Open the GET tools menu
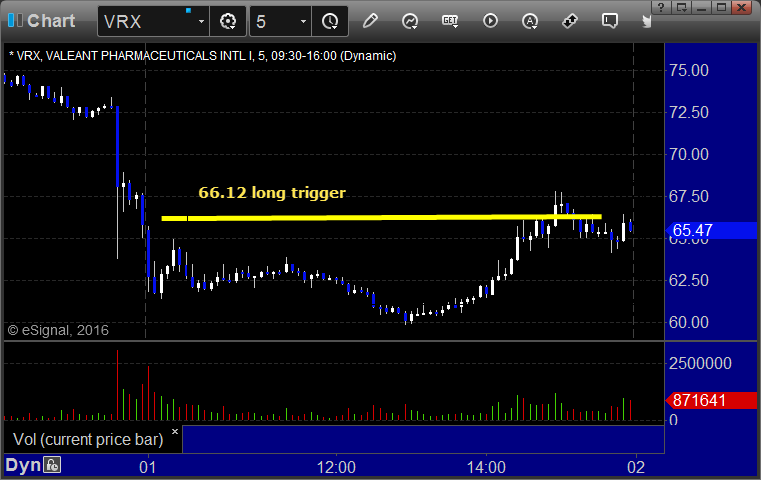The height and width of the screenshot is (480, 761). pyautogui.click(x=450, y=21)
